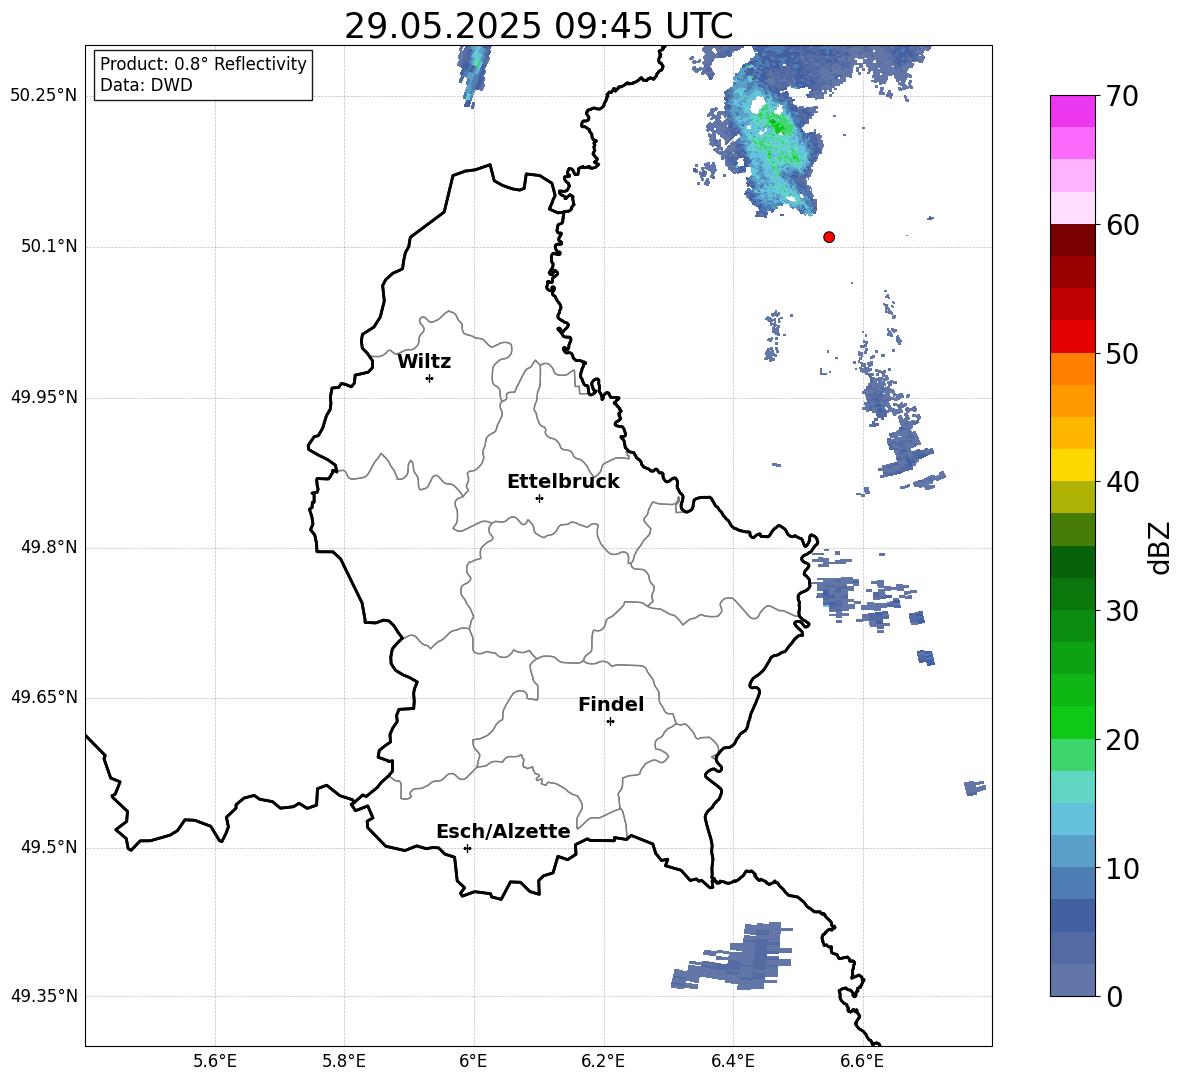The height and width of the screenshot is (1081, 1184).
Task: Click the dark maroon colorbar segment below 60
Action: pos(1073,240)
